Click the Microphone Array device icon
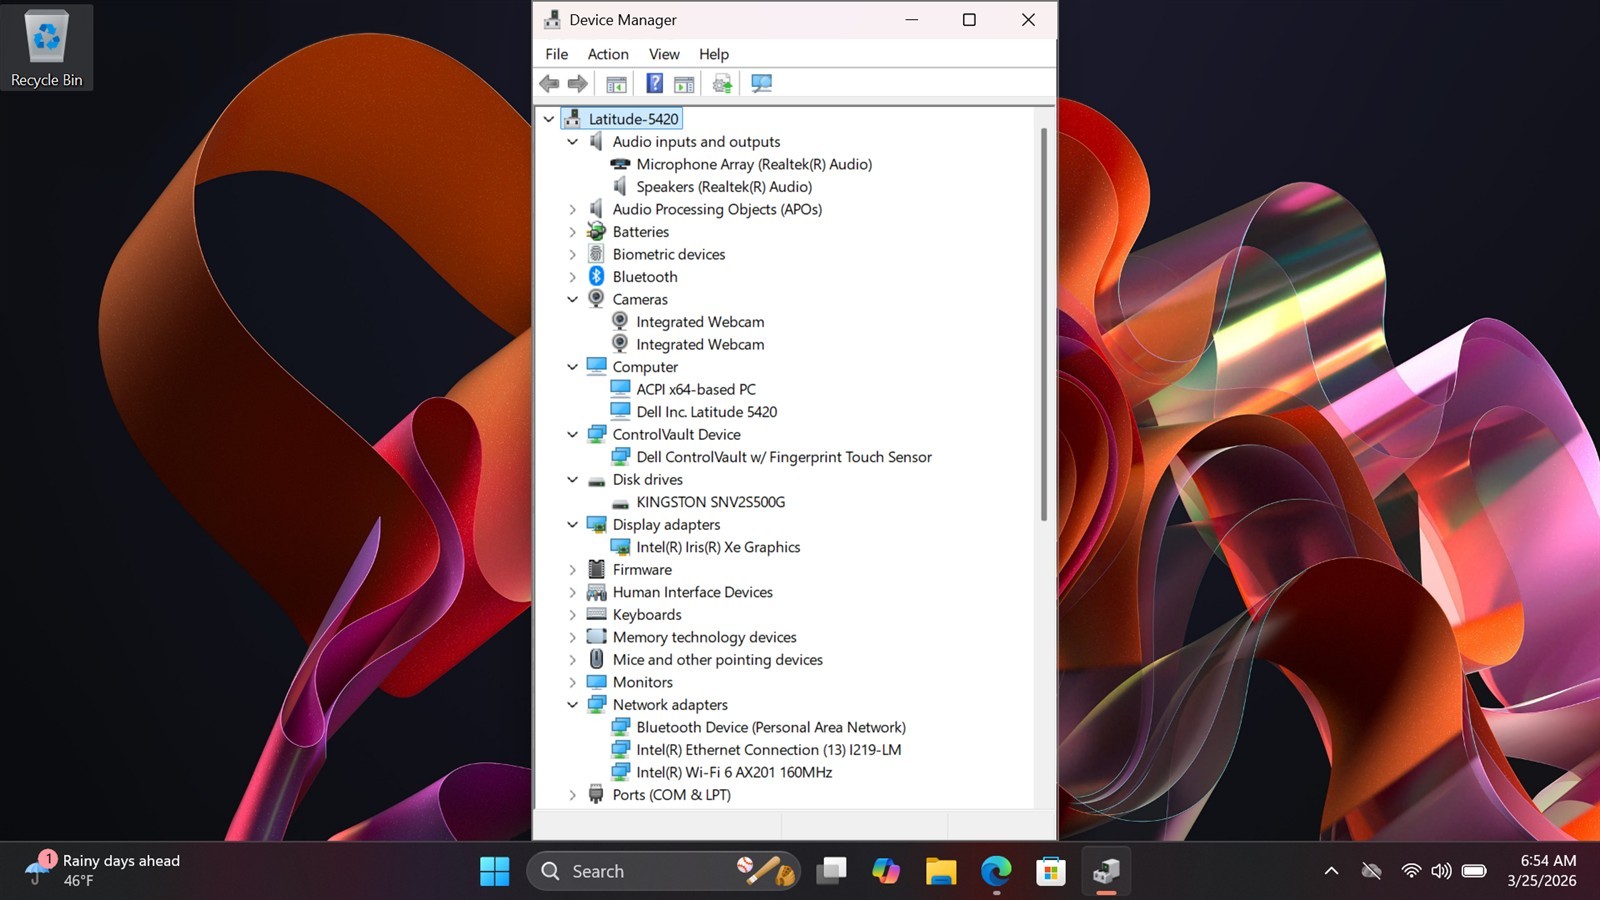Screen dimensions: 1600x900 621,164
